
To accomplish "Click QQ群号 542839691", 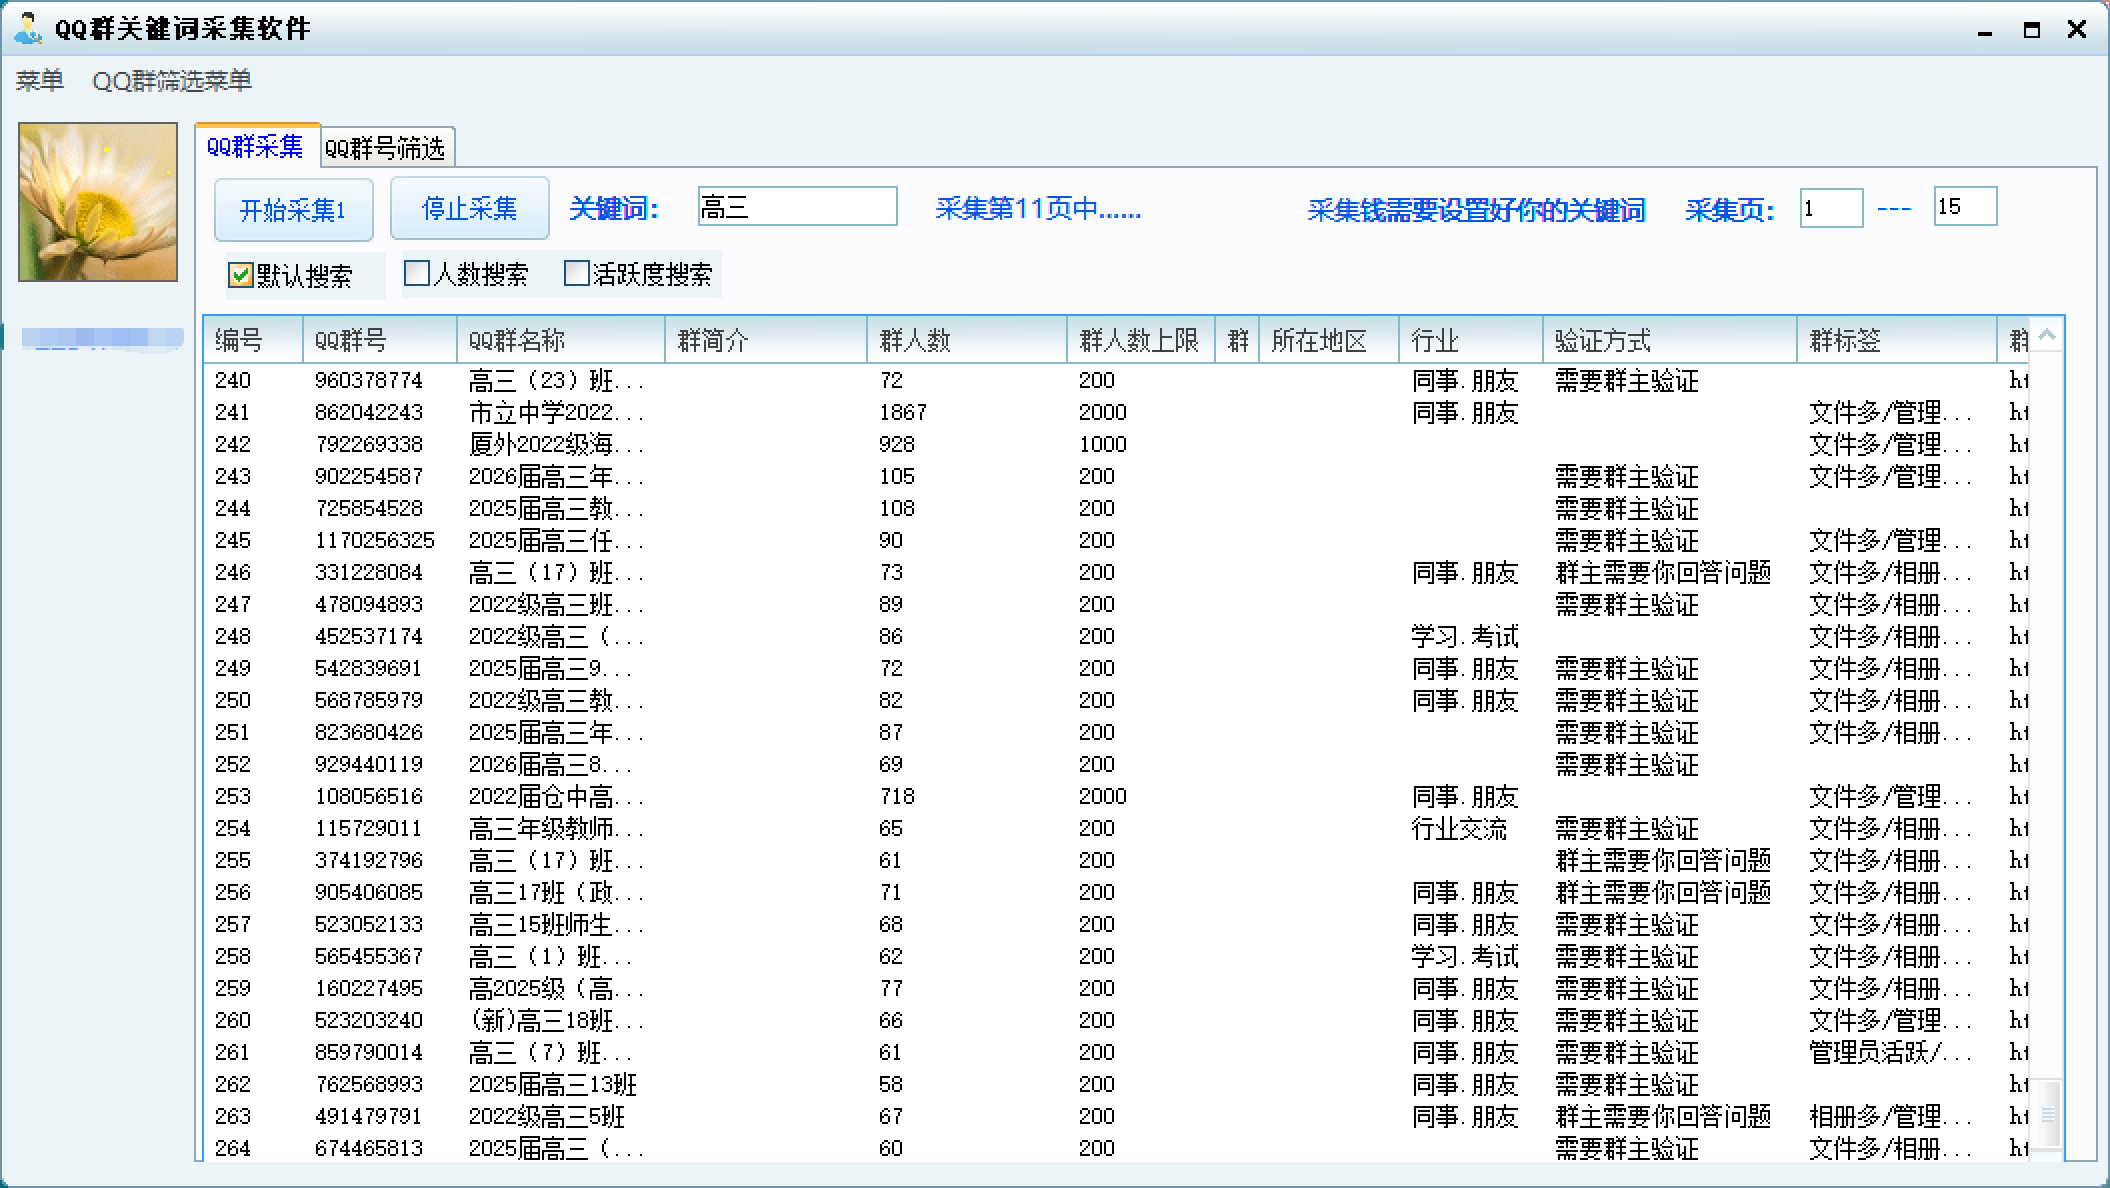I will point(369,668).
